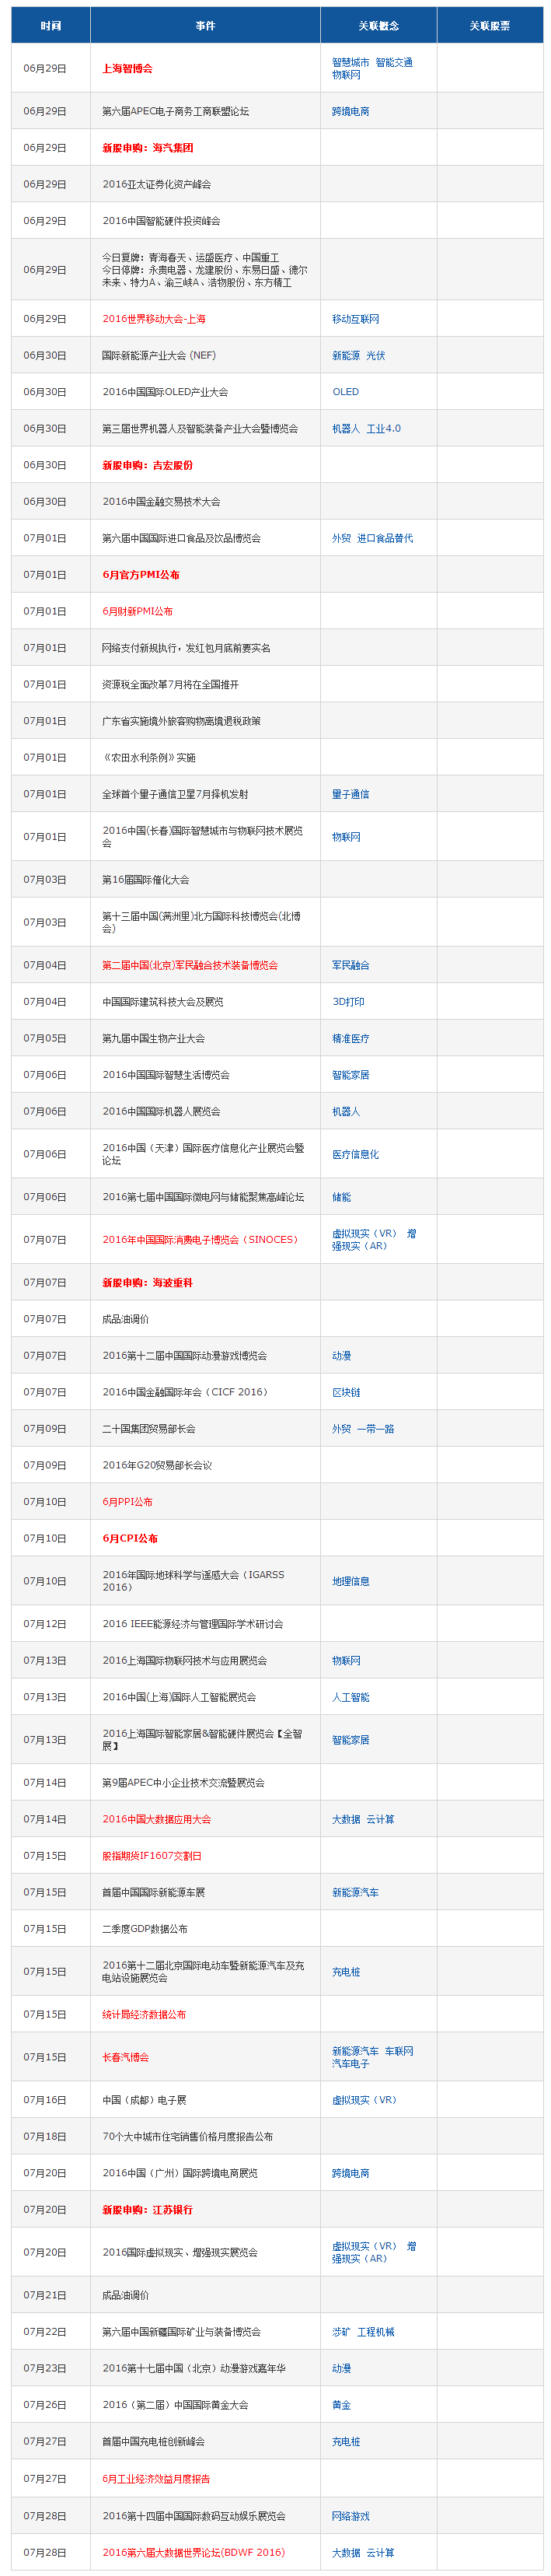Image resolution: width=551 pixels, height=2576 pixels.
Task: Click the 关联概念 column header
Action: pos(378,26)
